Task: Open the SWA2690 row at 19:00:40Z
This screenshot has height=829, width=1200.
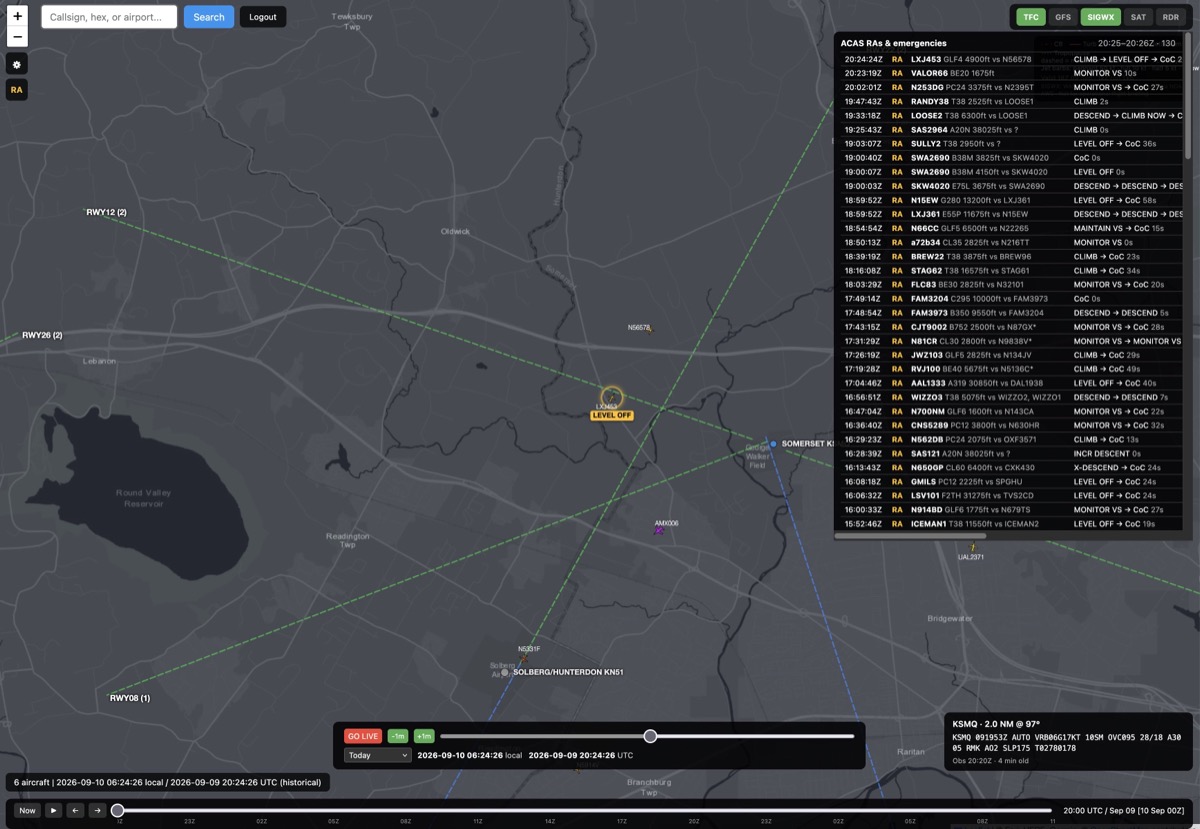Action: pyautogui.click(x=1010, y=158)
